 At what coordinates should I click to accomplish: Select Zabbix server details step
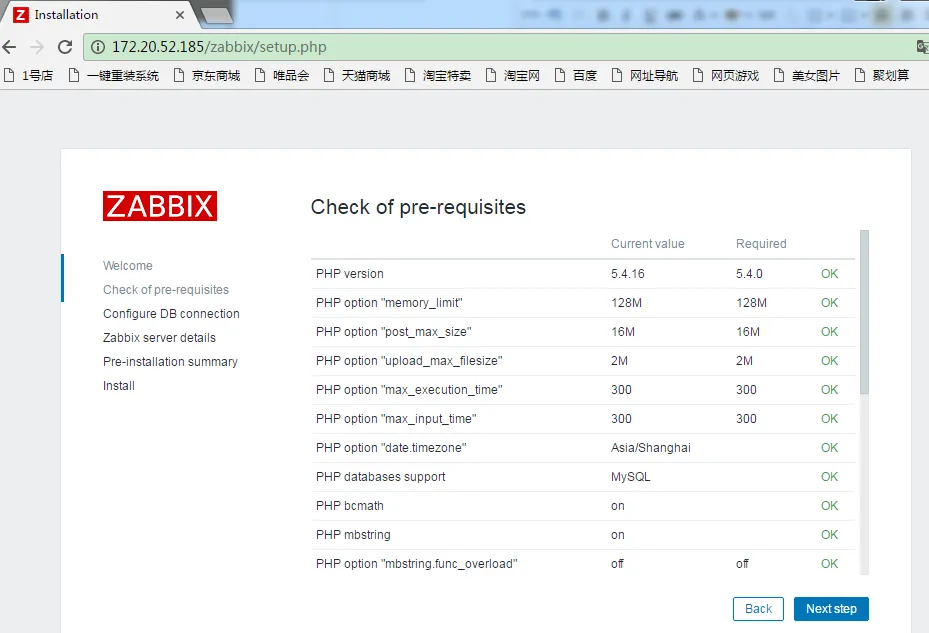(159, 338)
